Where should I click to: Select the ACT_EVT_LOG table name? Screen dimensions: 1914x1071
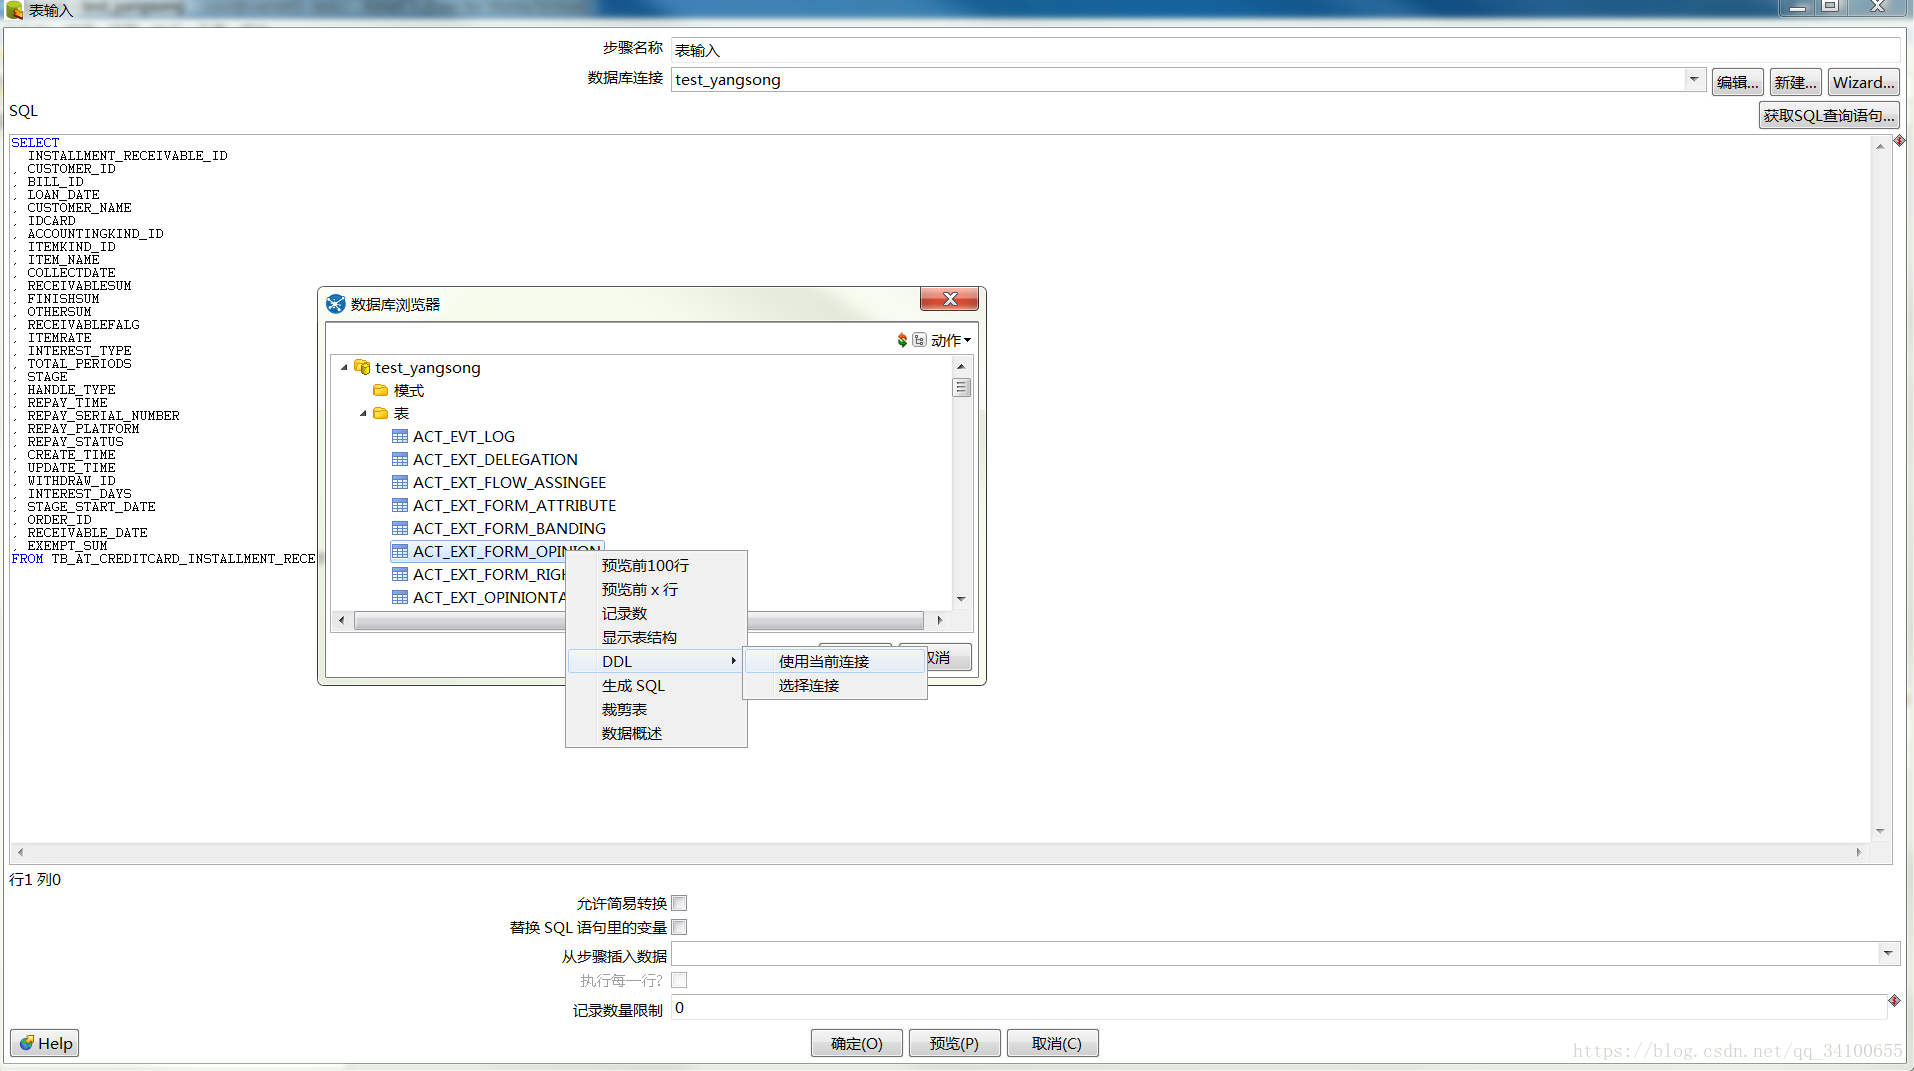(x=464, y=436)
